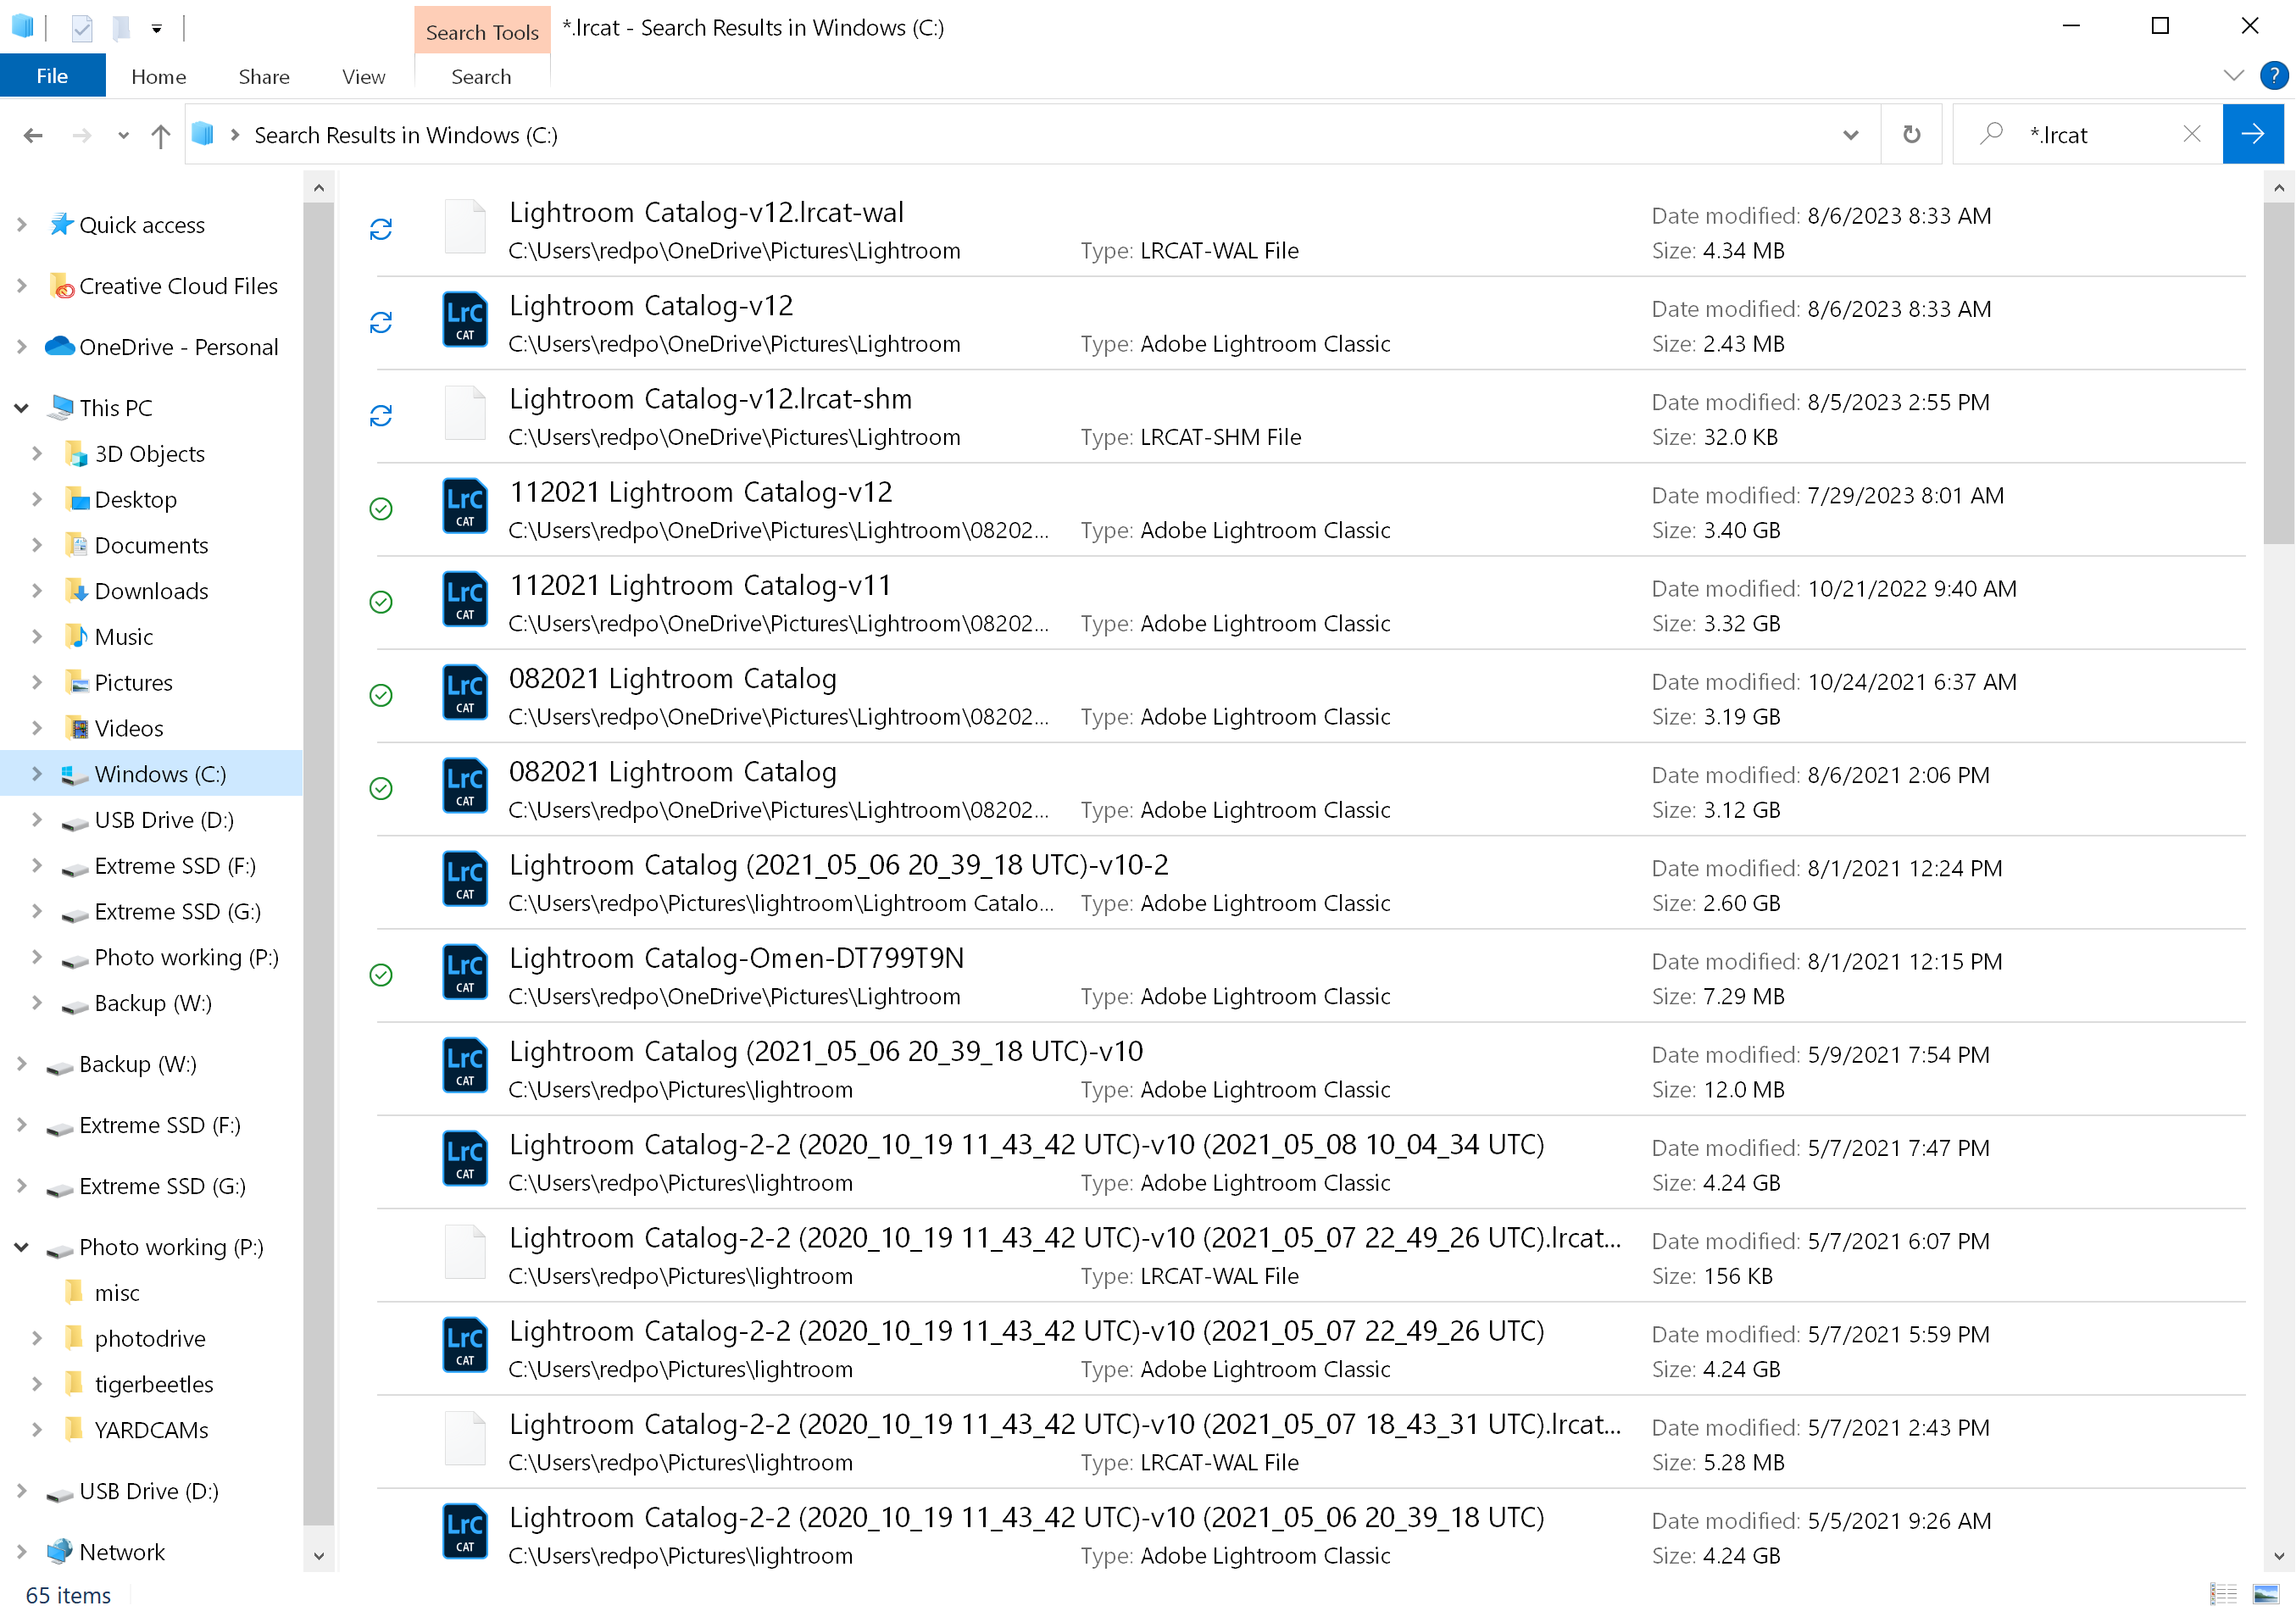Switch to details view button
Screen dimensions: 2296x1617
2223,1593
